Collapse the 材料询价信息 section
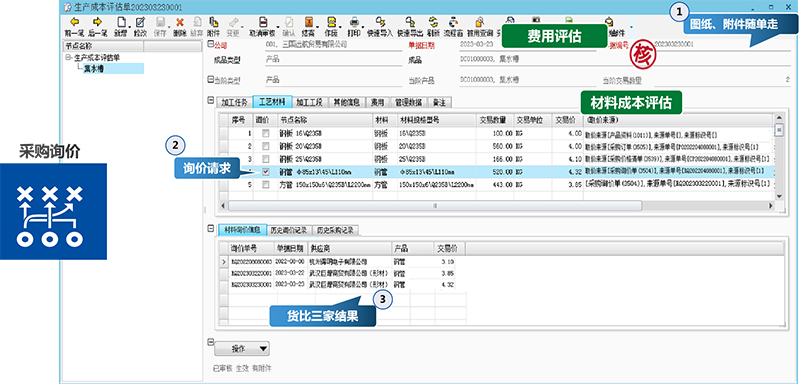The width and height of the screenshot is (800, 384). [x=210, y=228]
